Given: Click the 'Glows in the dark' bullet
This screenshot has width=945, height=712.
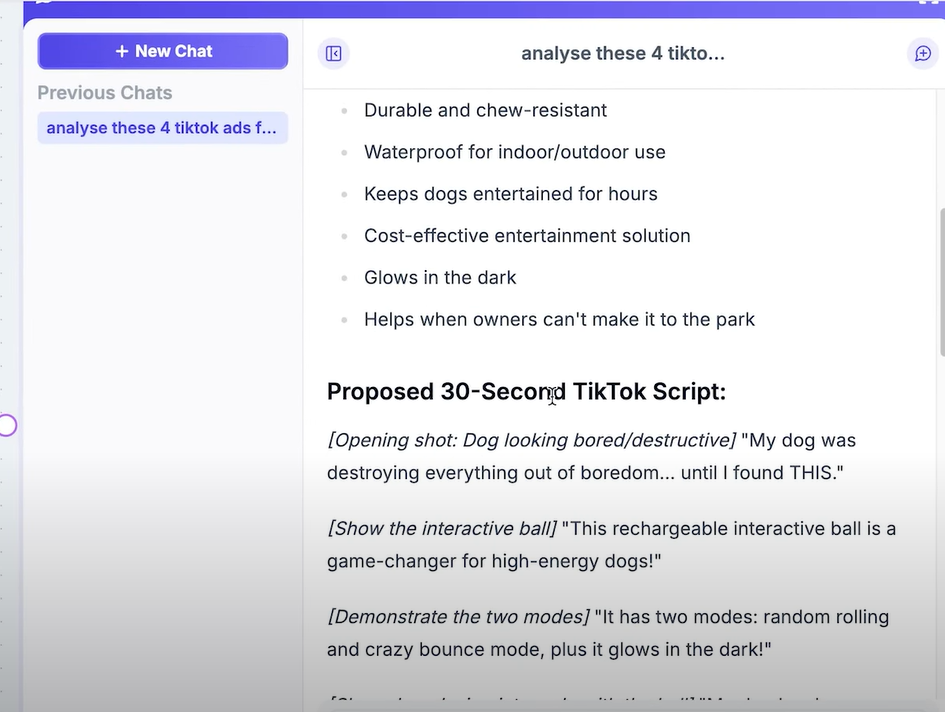Looking at the screenshot, I should click(440, 278).
